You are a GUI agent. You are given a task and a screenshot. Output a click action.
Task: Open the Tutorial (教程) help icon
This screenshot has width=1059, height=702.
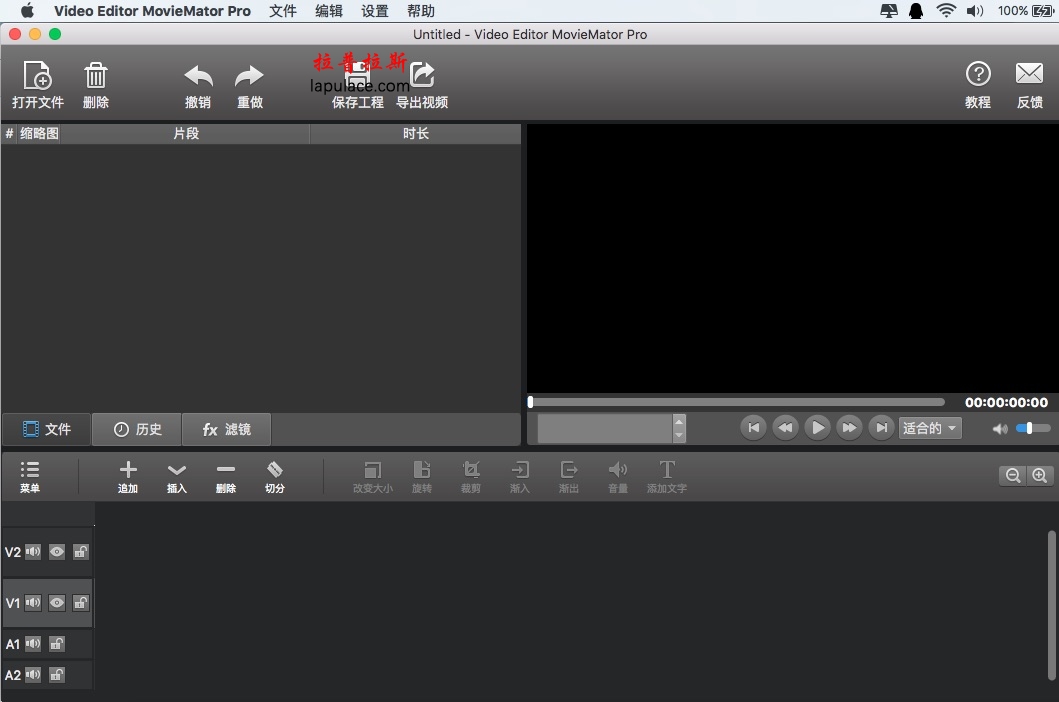point(977,74)
